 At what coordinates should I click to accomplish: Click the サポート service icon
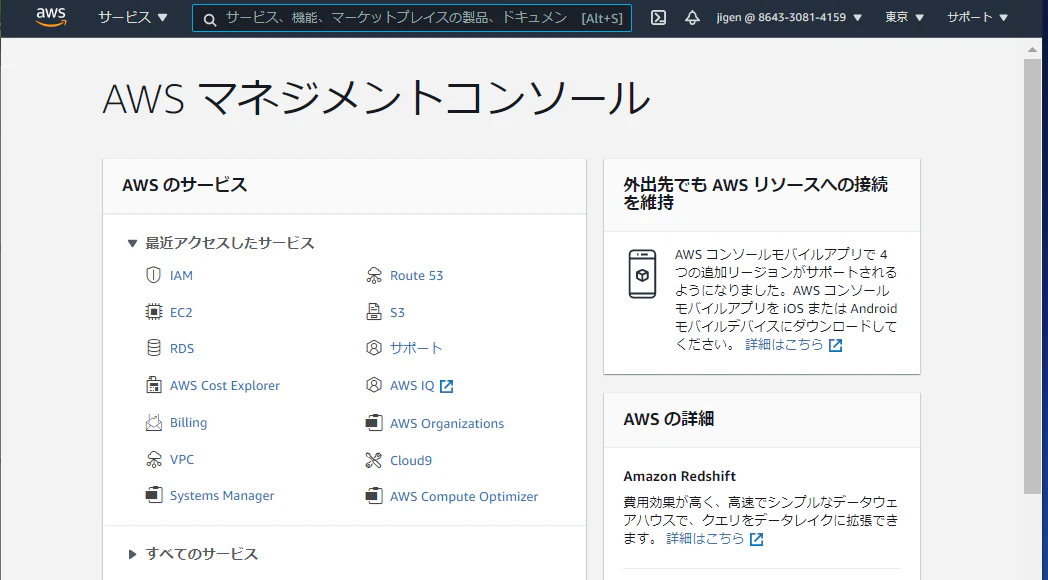pyautogui.click(x=374, y=347)
